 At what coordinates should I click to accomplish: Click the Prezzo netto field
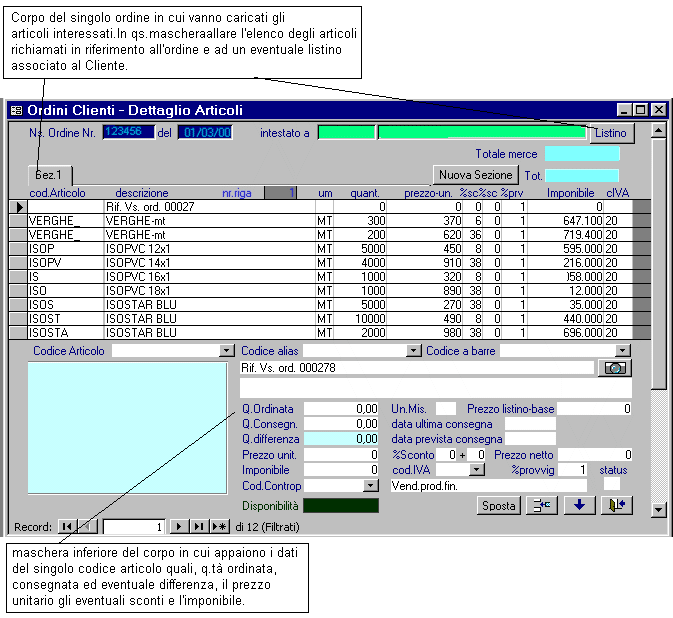tap(595, 454)
